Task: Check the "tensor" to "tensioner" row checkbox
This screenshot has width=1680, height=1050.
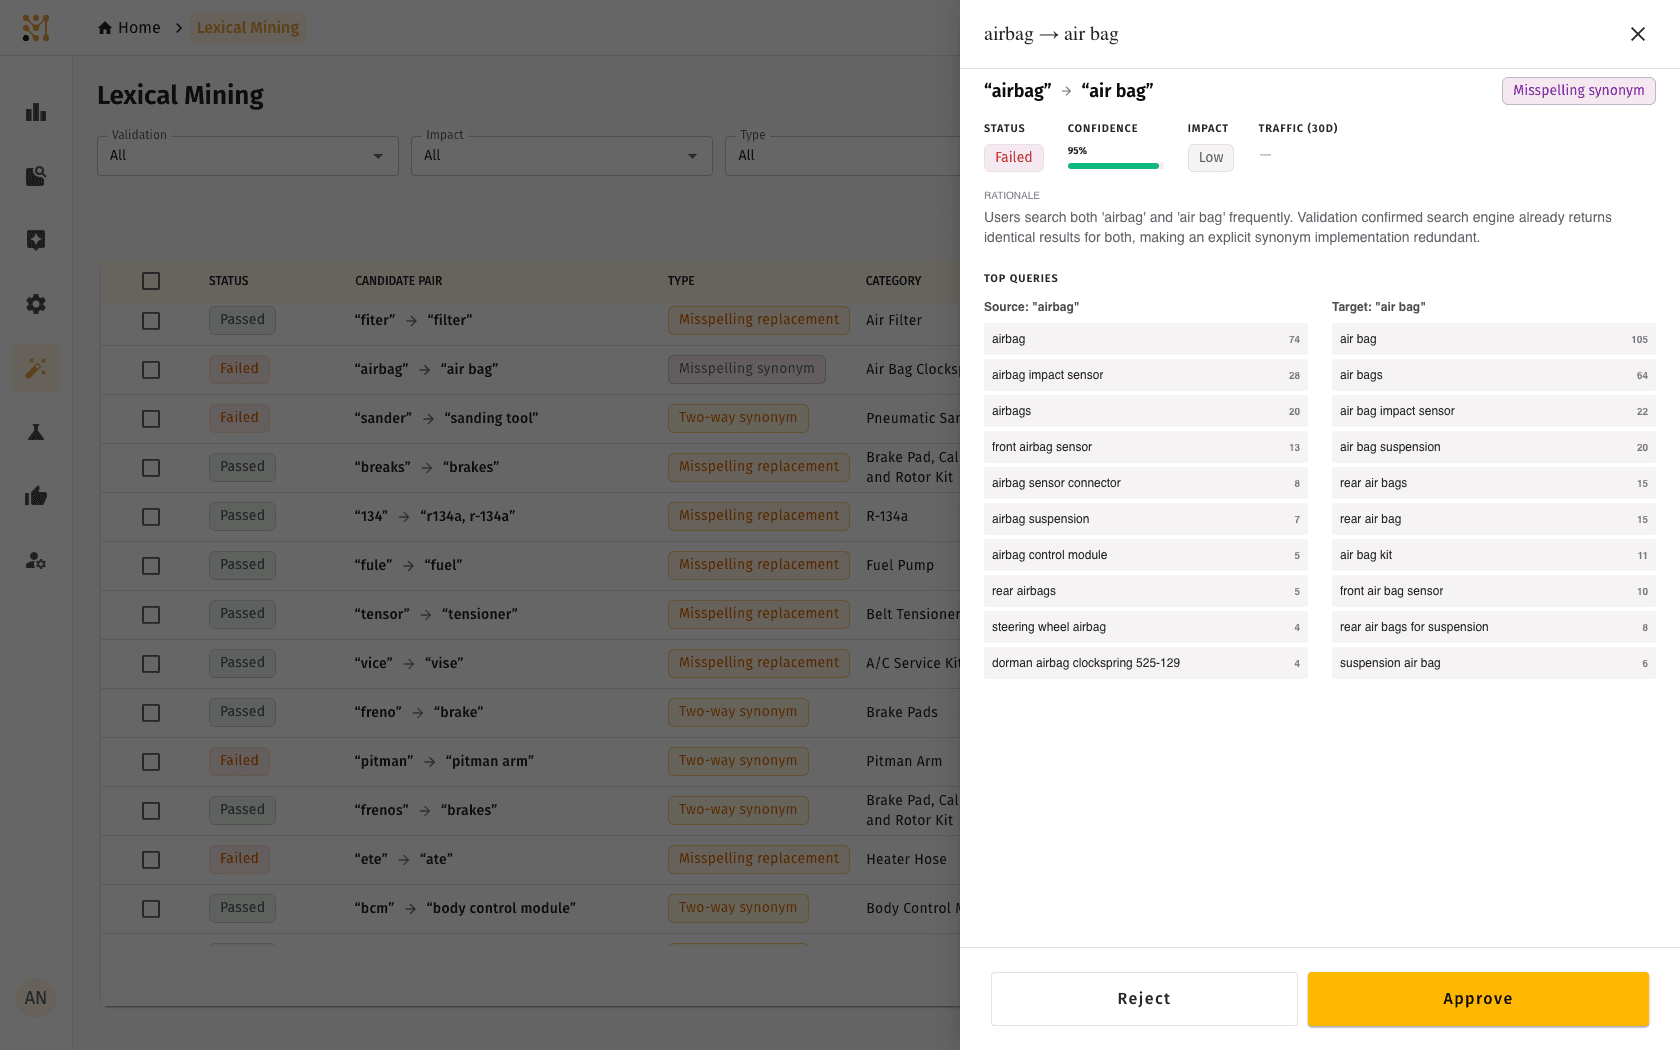Action: click(151, 615)
